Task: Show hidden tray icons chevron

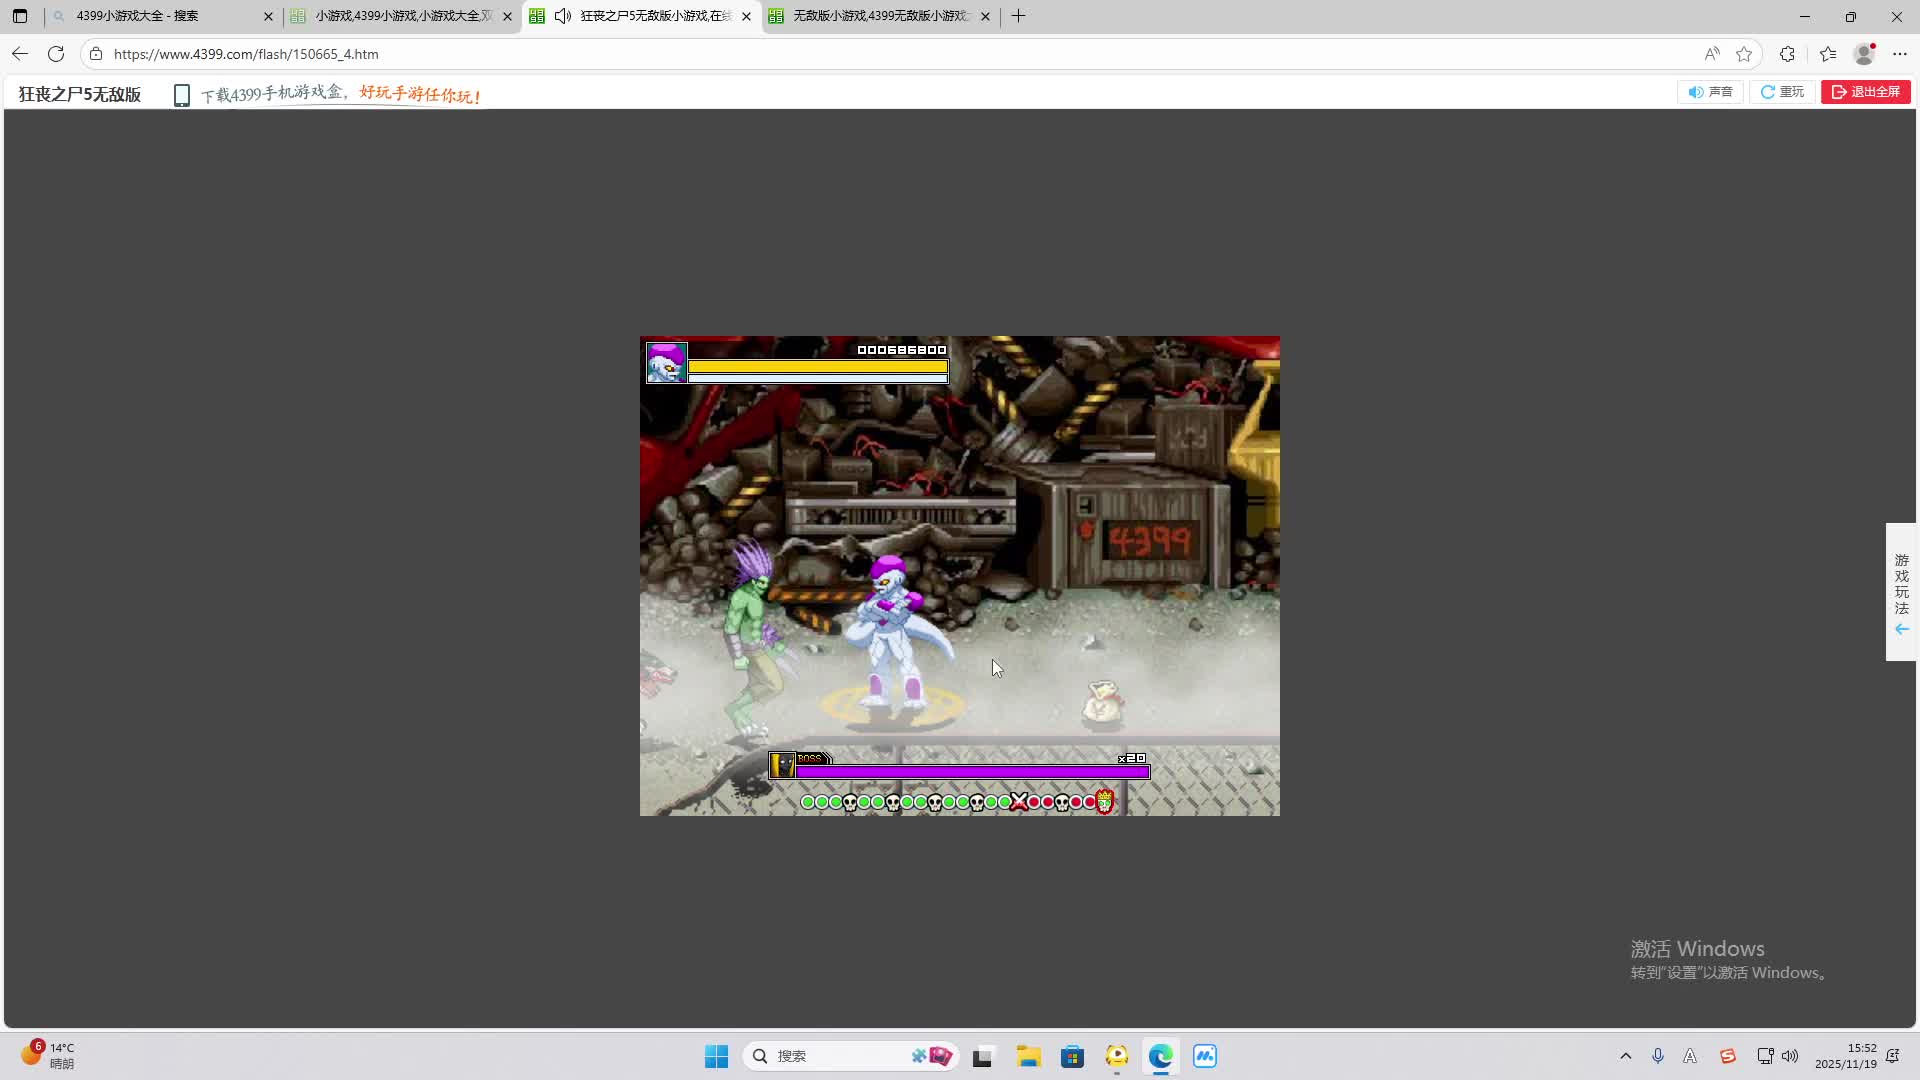Action: 1625,1056
